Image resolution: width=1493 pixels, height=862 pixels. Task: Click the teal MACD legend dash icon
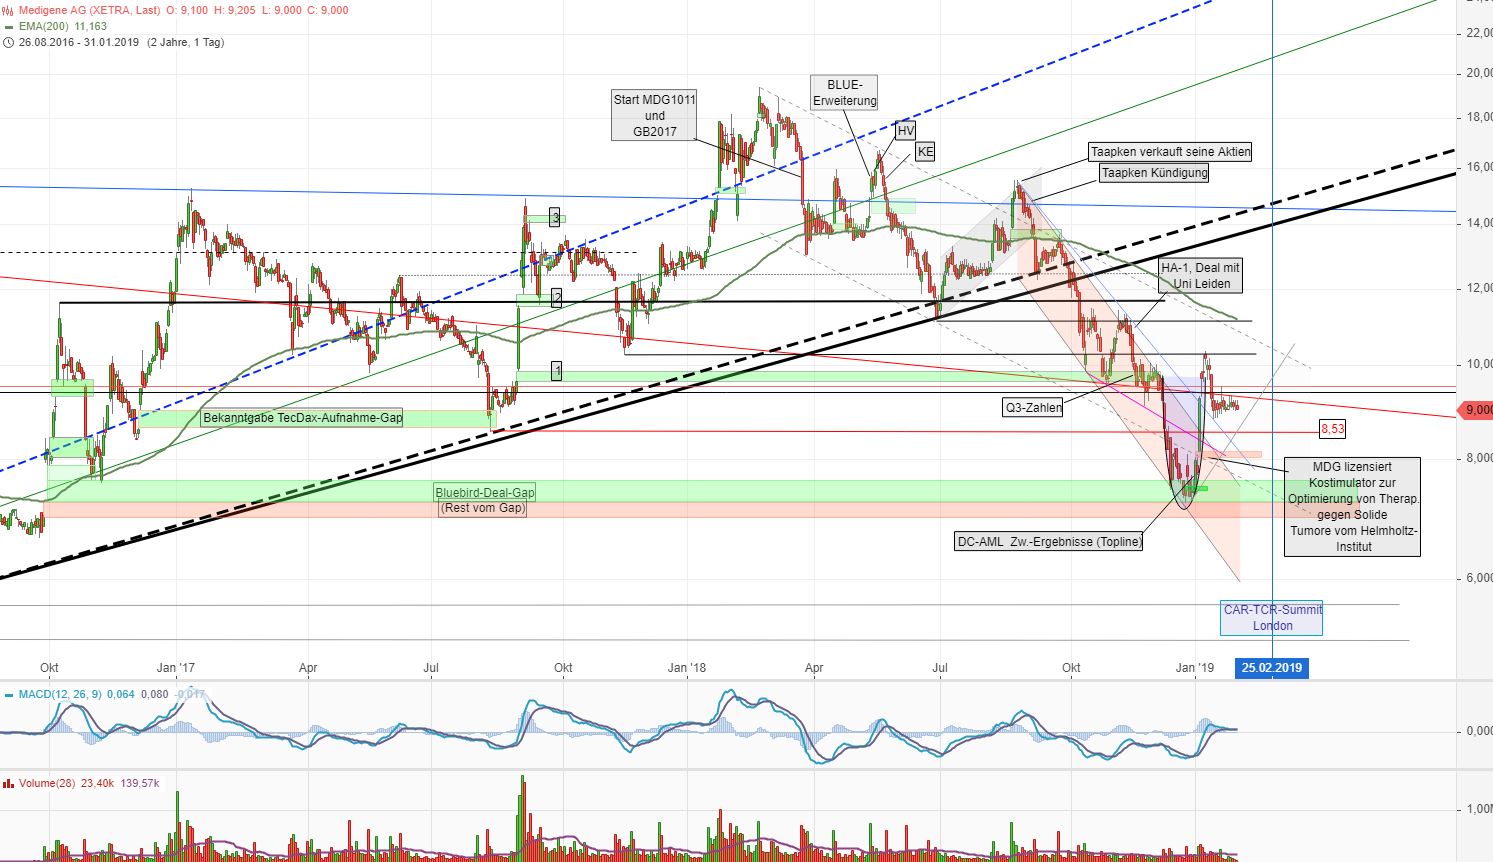pos(10,693)
